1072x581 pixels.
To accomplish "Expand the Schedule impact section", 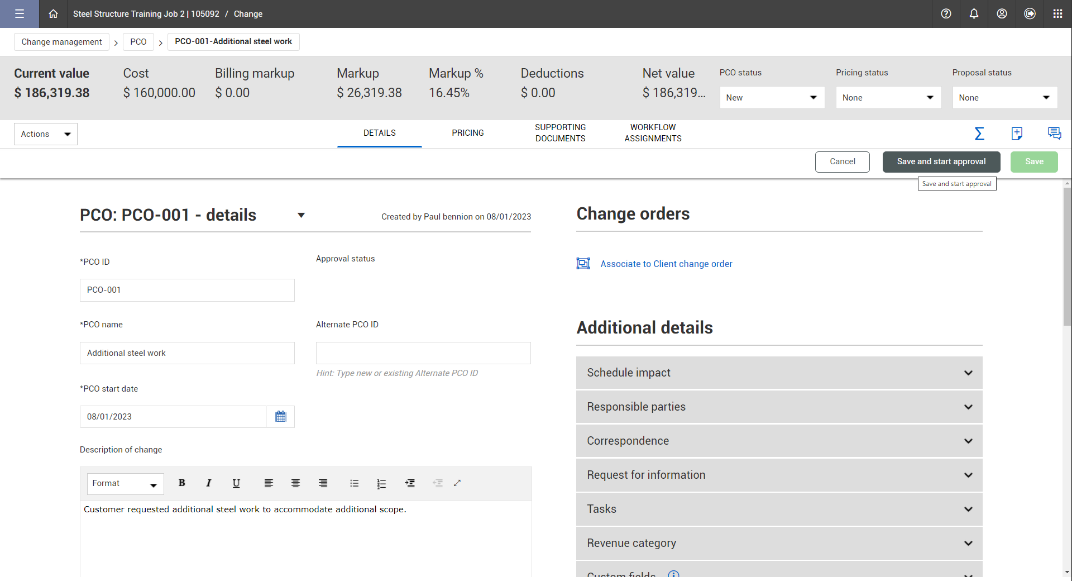I will [x=779, y=373].
